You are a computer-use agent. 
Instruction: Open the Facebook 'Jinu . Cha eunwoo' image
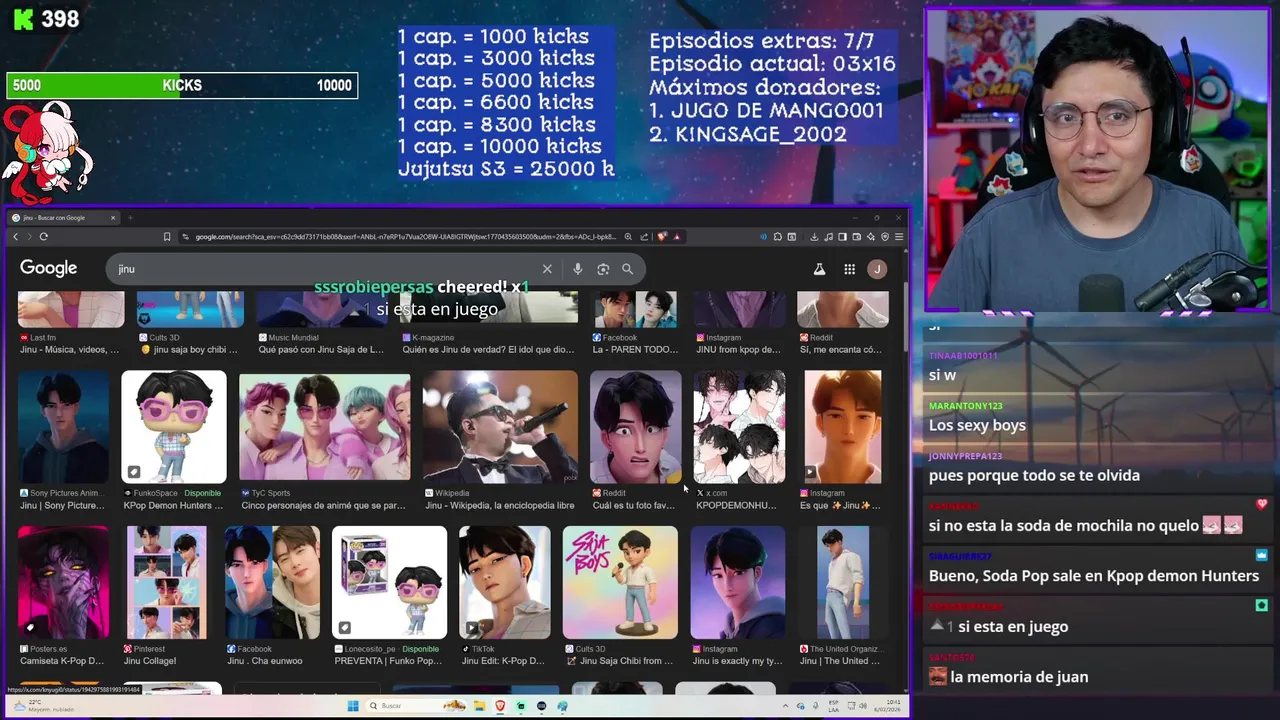click(x=272, y=583)
